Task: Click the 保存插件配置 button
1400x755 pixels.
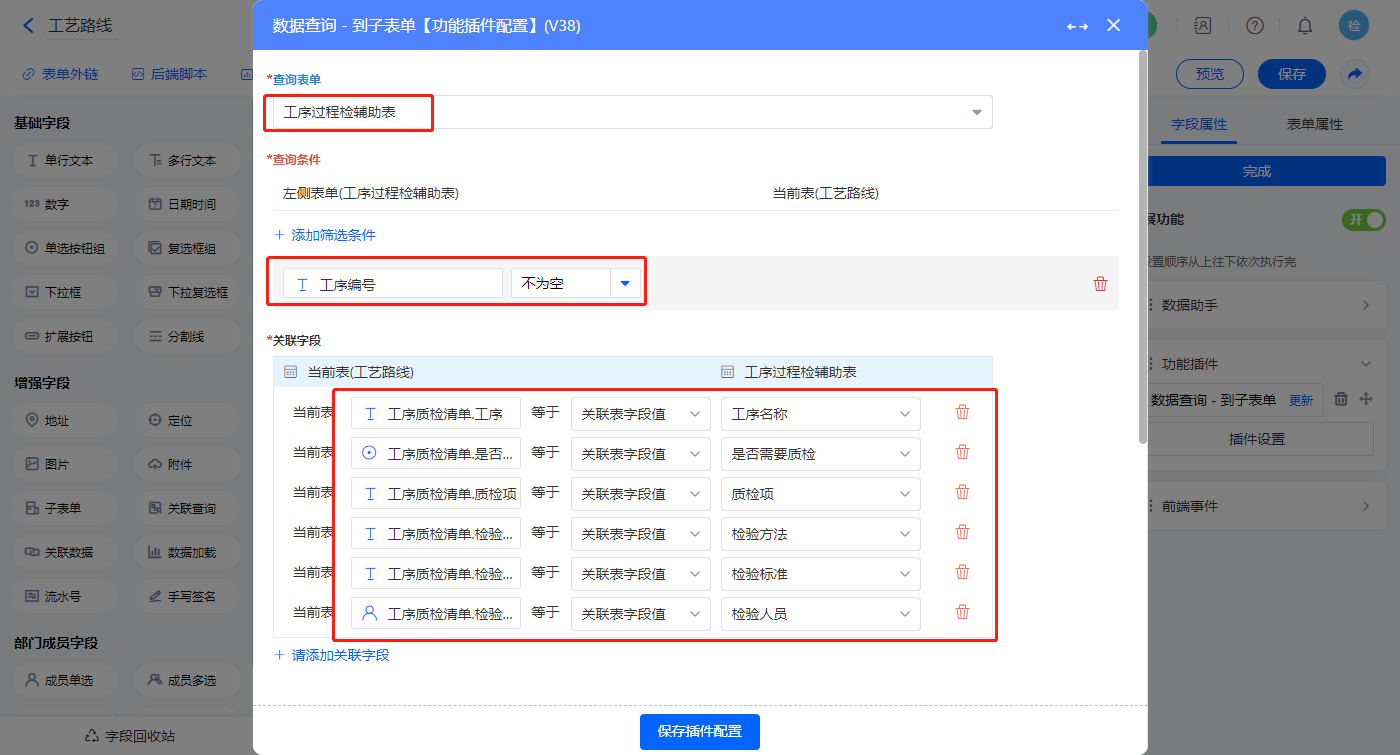Action: [699, 731]
